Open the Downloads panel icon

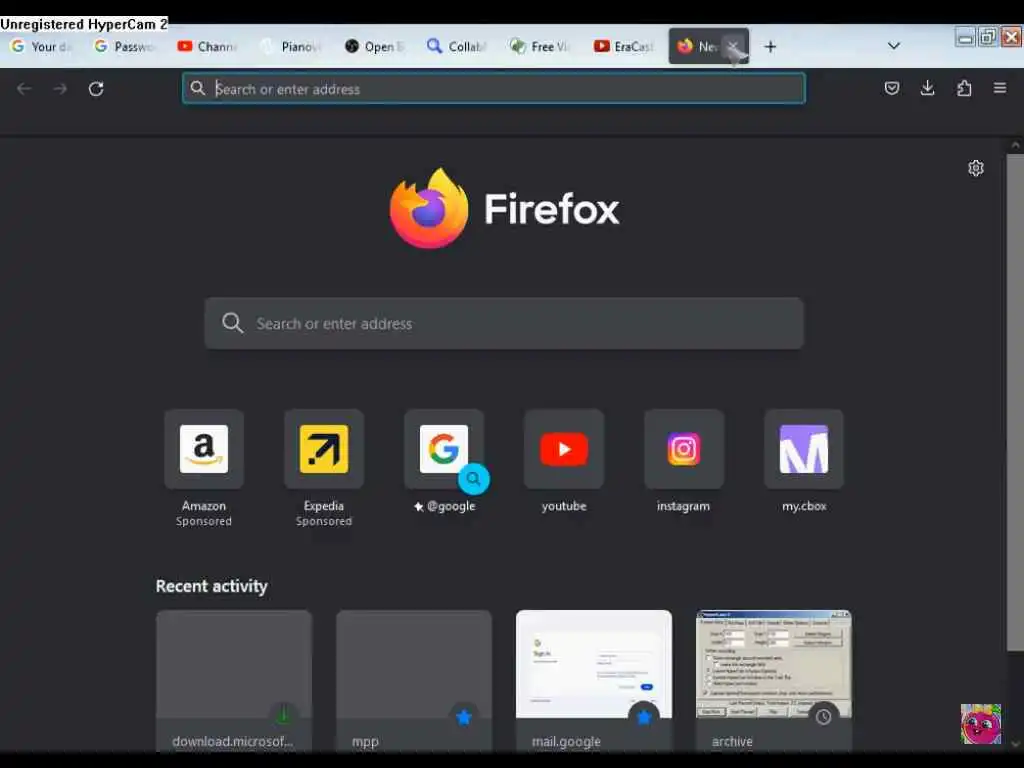coord(927,88)
